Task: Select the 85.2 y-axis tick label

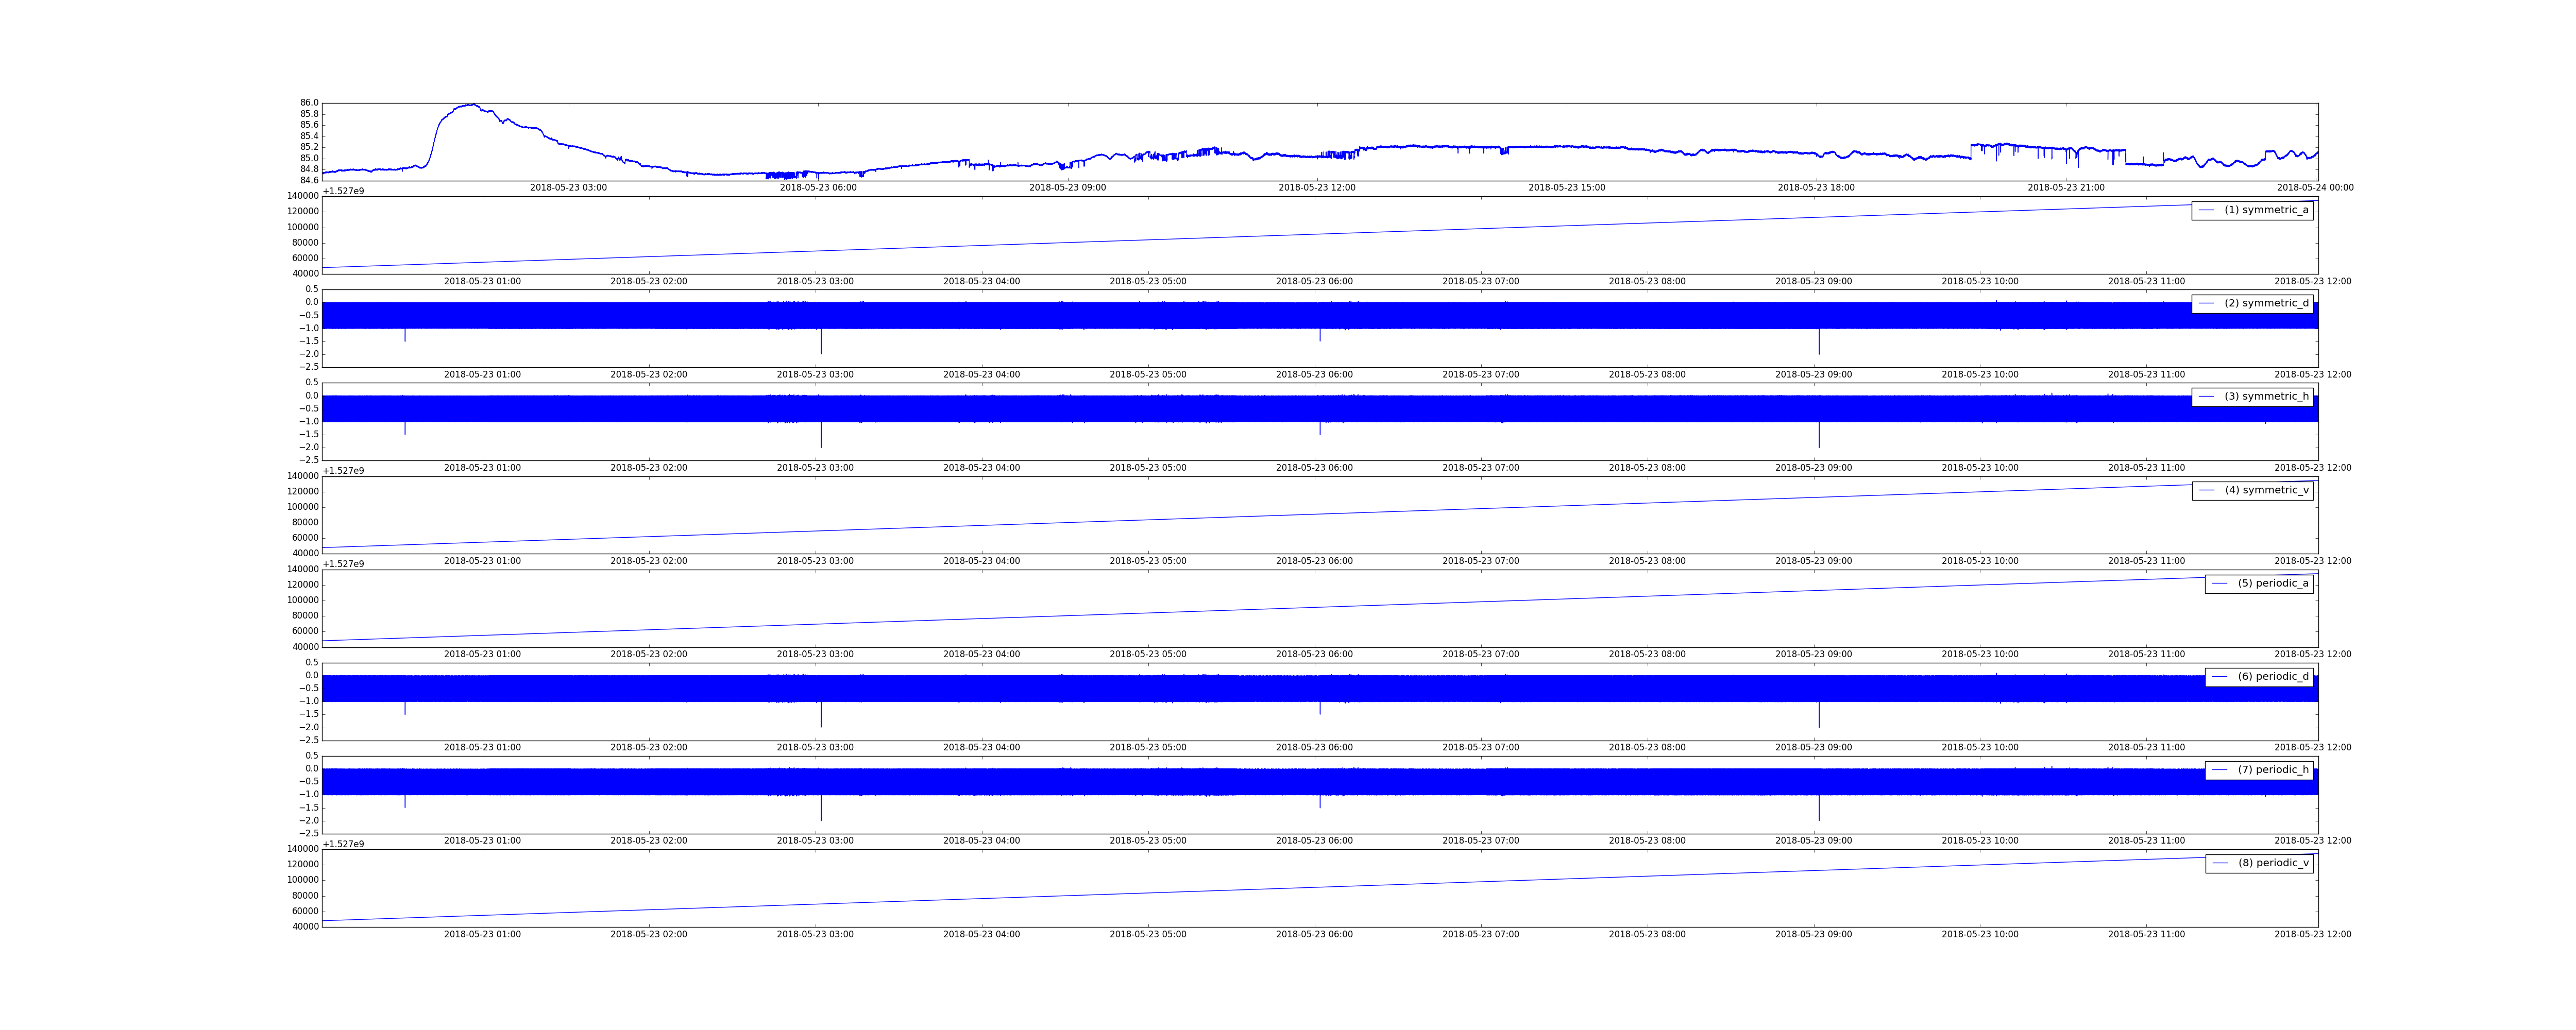Action: pos(309,147)
